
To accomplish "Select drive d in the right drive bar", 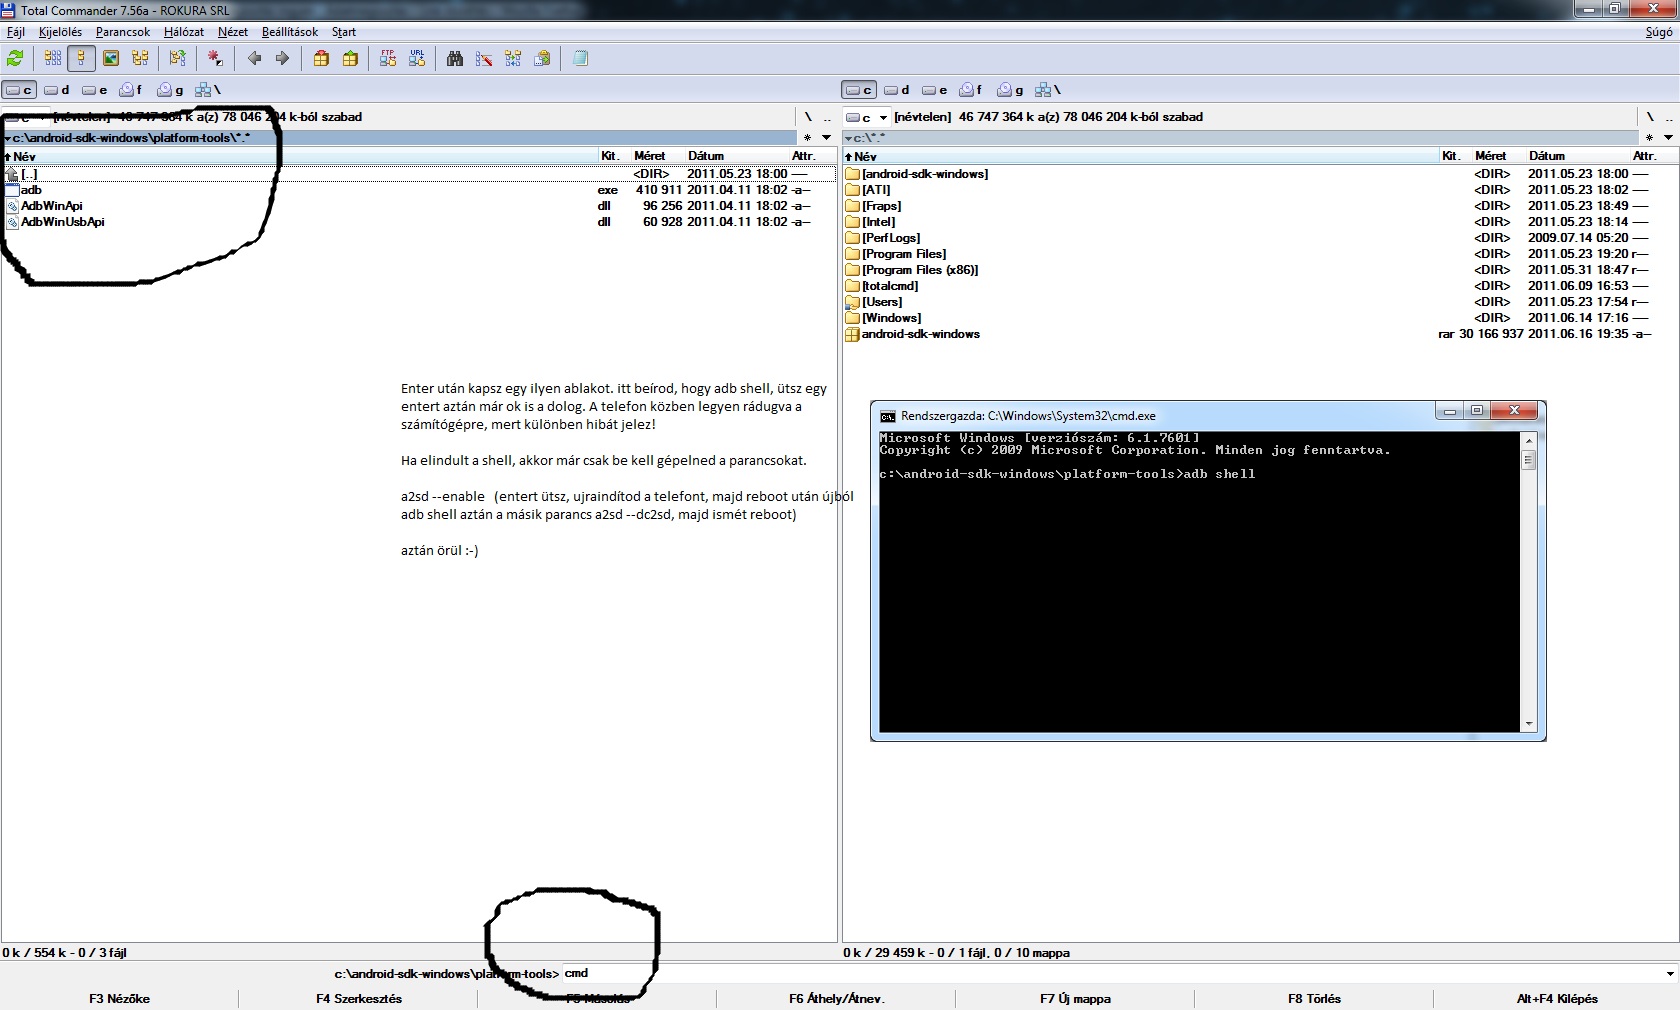I will 897,90.
